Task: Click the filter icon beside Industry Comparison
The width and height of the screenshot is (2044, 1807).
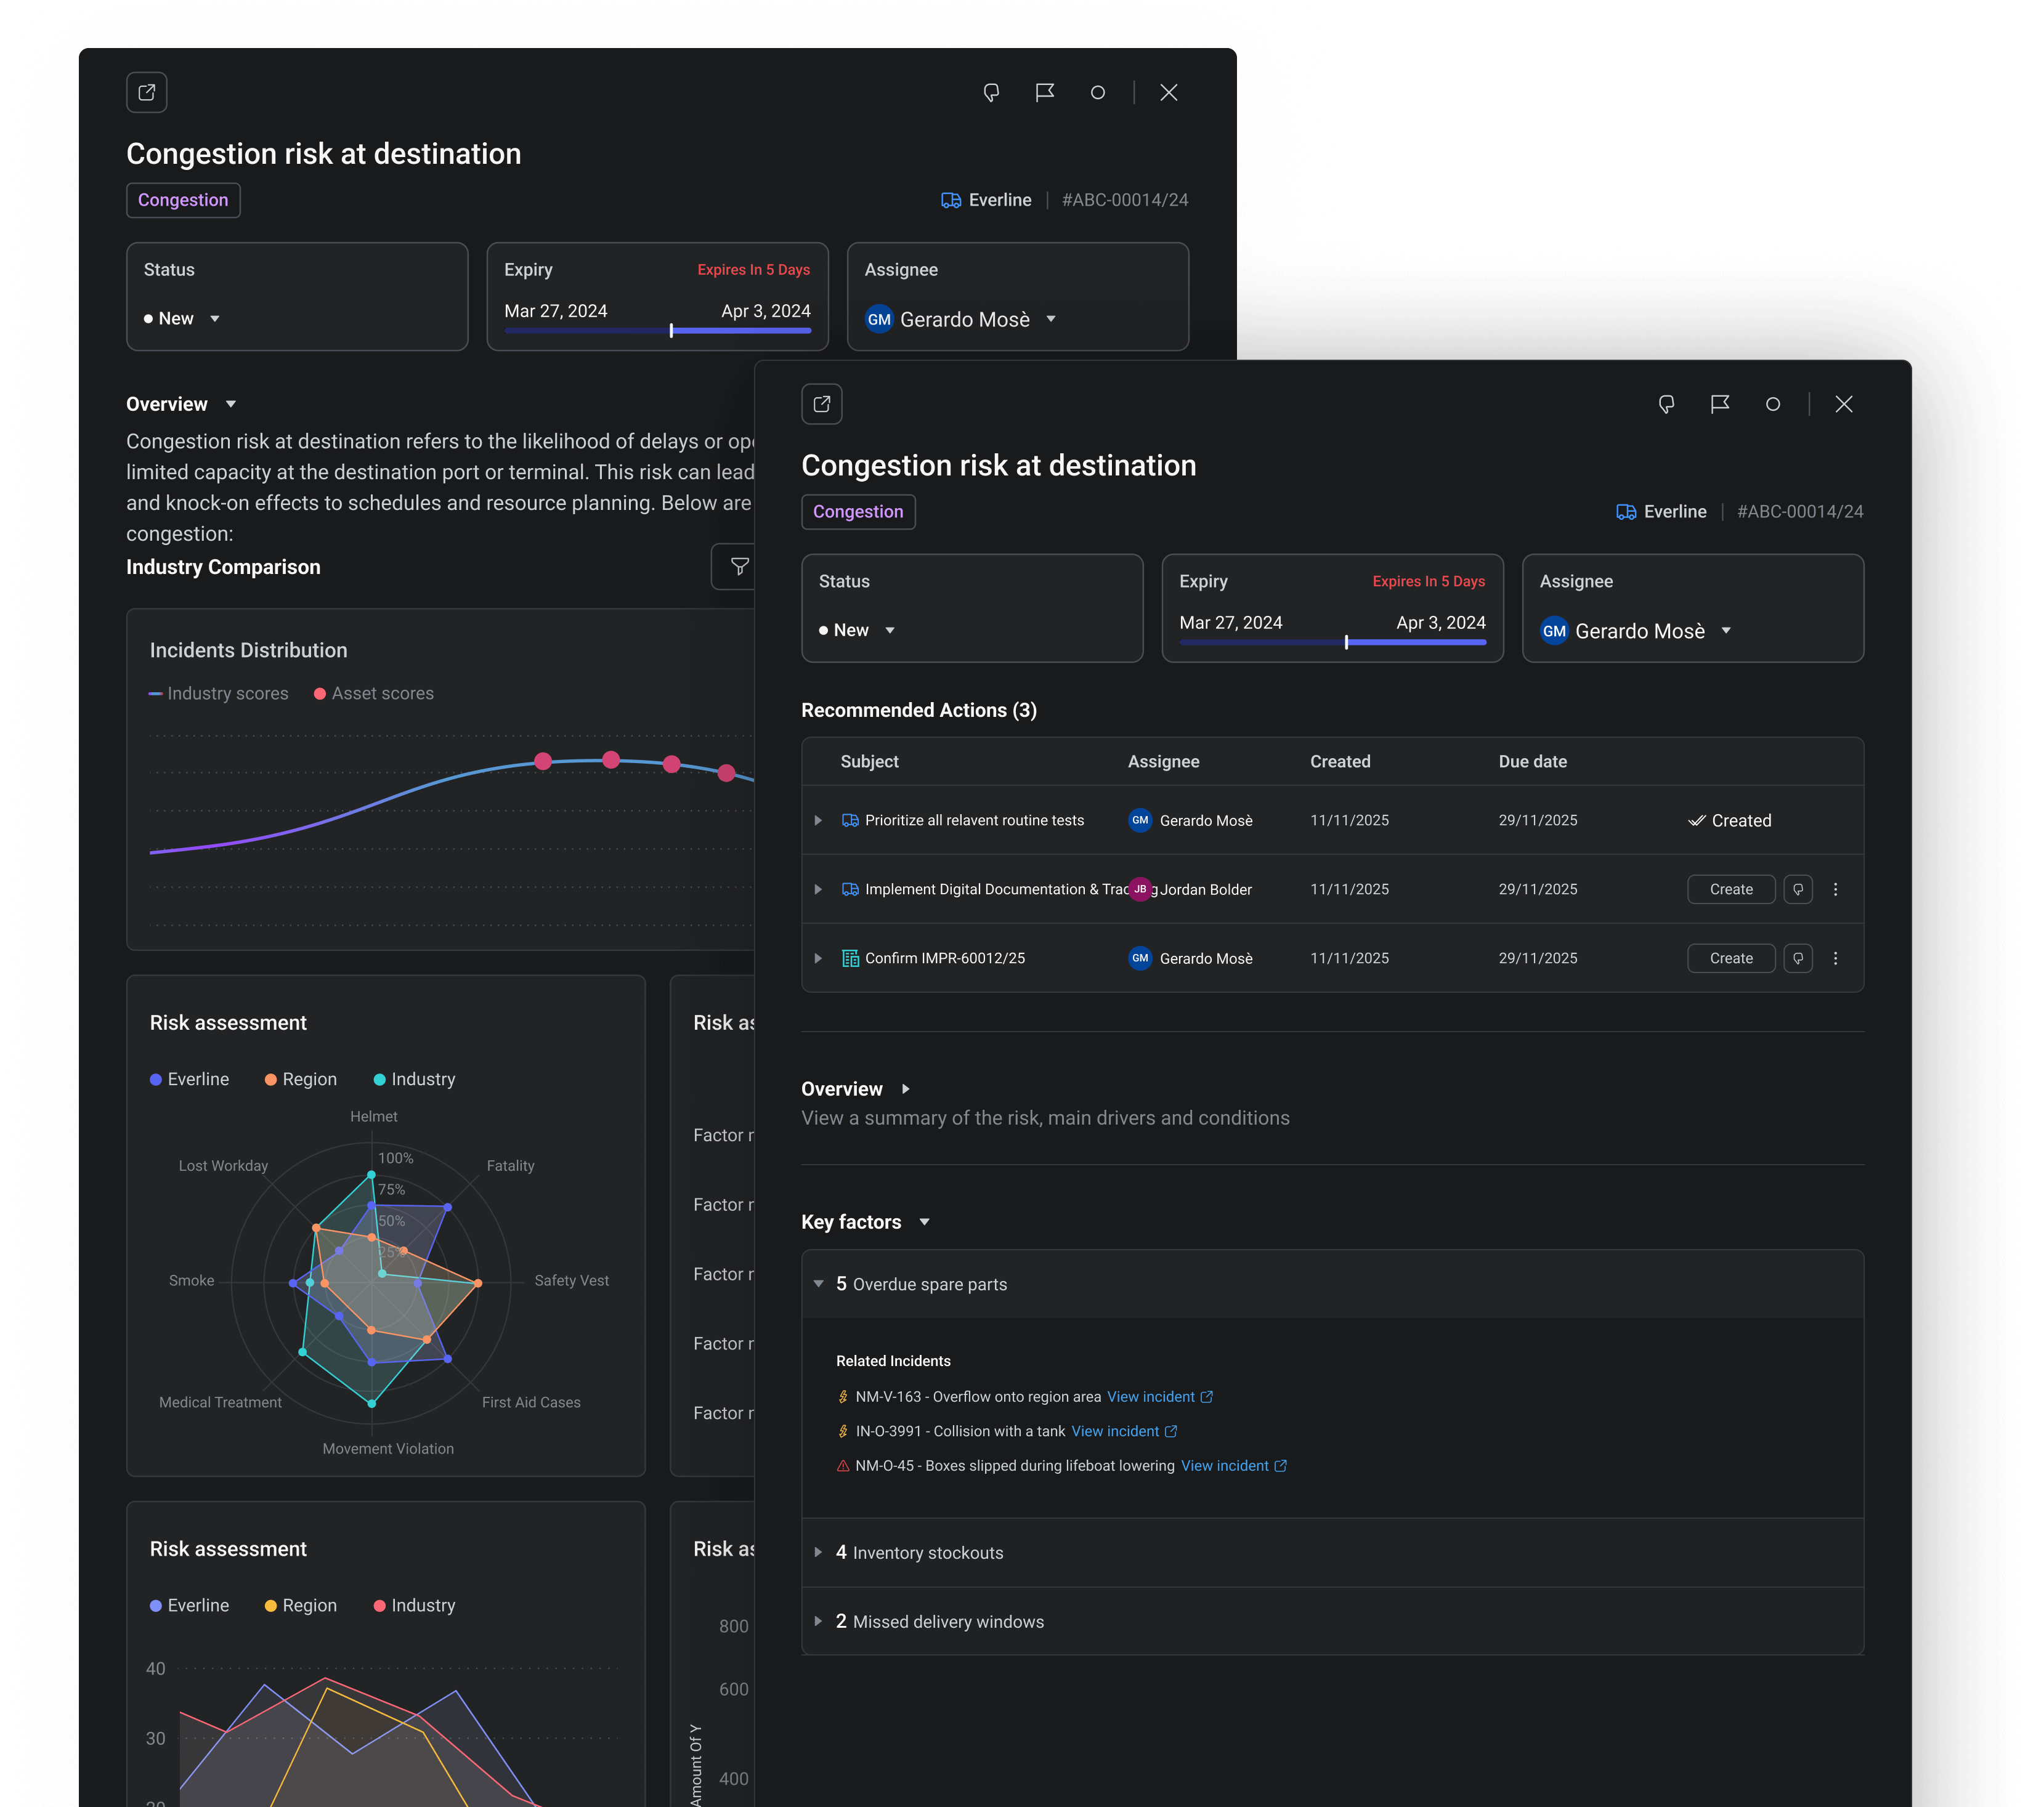Action: 739,567
